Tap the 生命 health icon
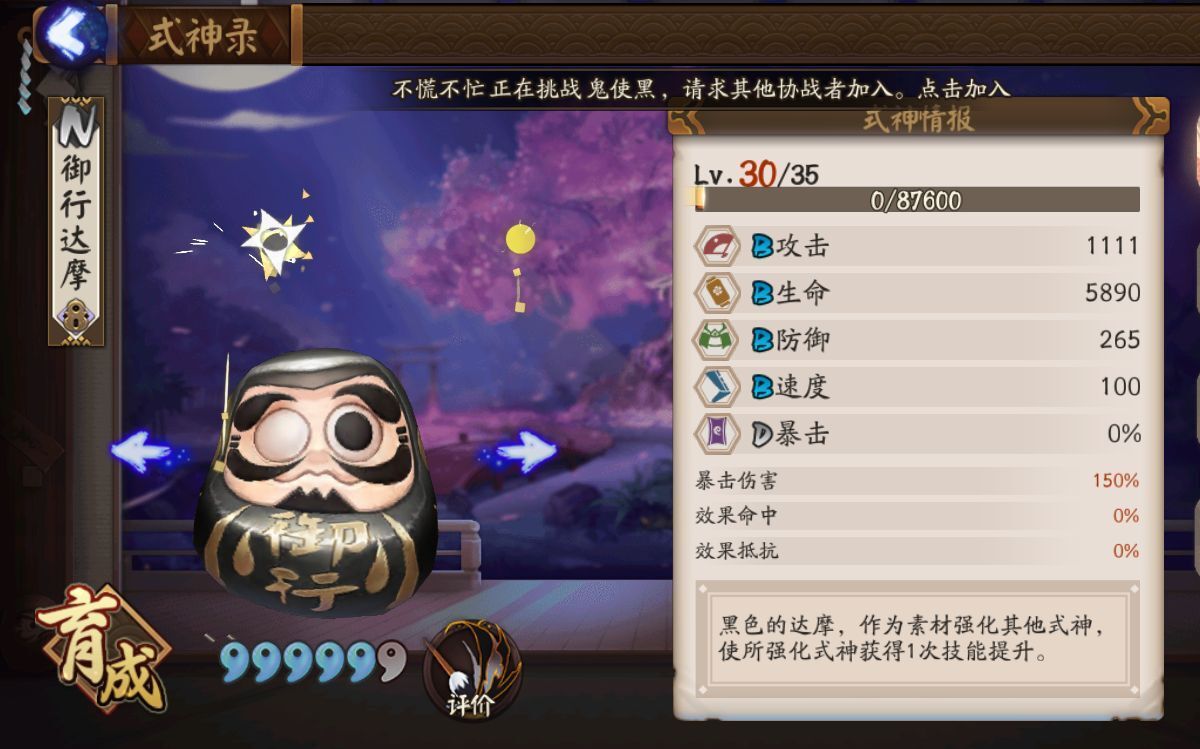Image resolution: width=1200 pixels, height=749 pixels. click(717, 293)
